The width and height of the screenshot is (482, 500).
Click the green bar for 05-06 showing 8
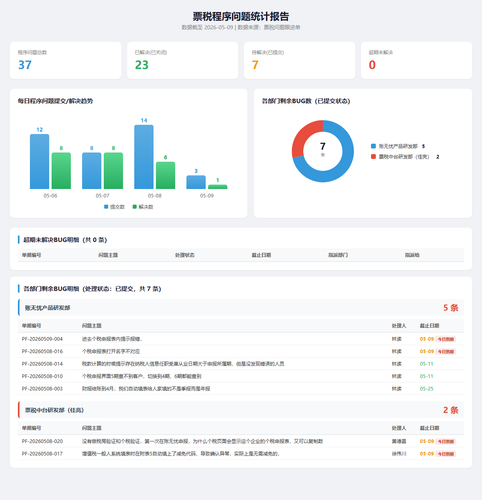pyautogui.click(x=61, y=171)
